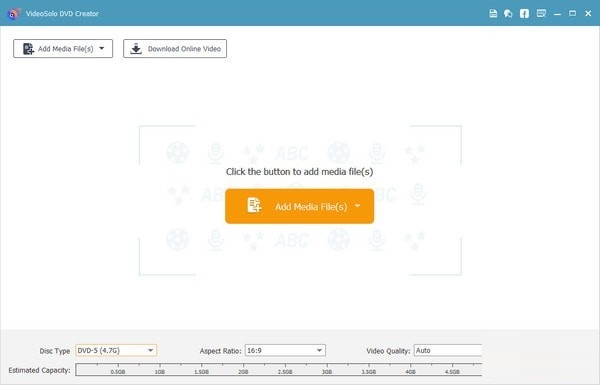The width and height of the screenshot is (600, 385).
Task: Click the Video Quality label
Action: pos(388,351)
